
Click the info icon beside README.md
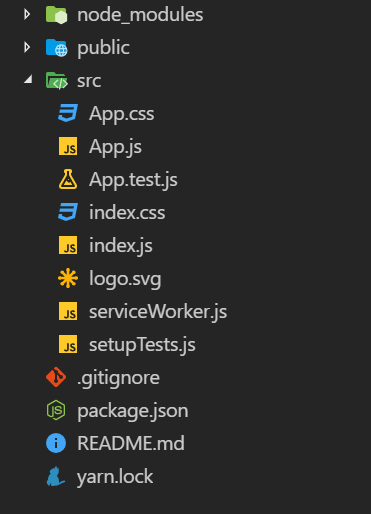point(56,443)
